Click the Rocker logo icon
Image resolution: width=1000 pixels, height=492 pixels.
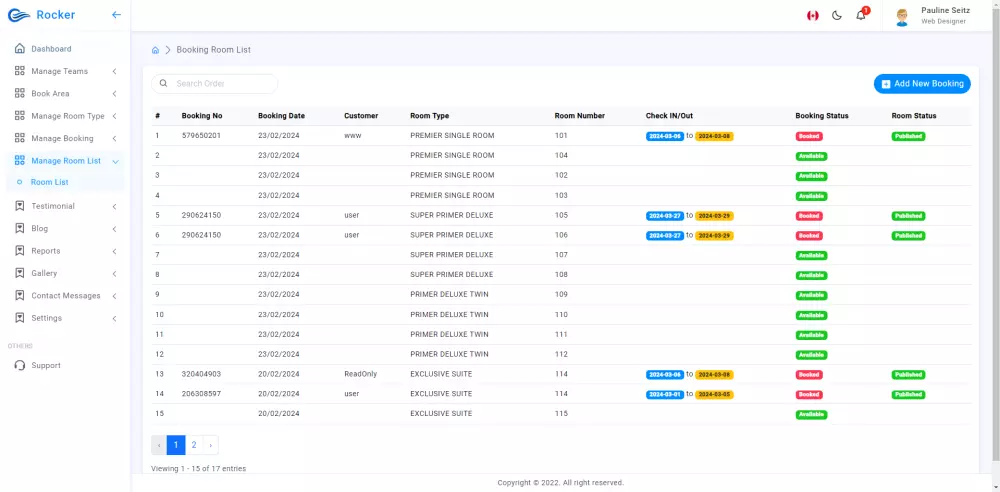point(19,15)
